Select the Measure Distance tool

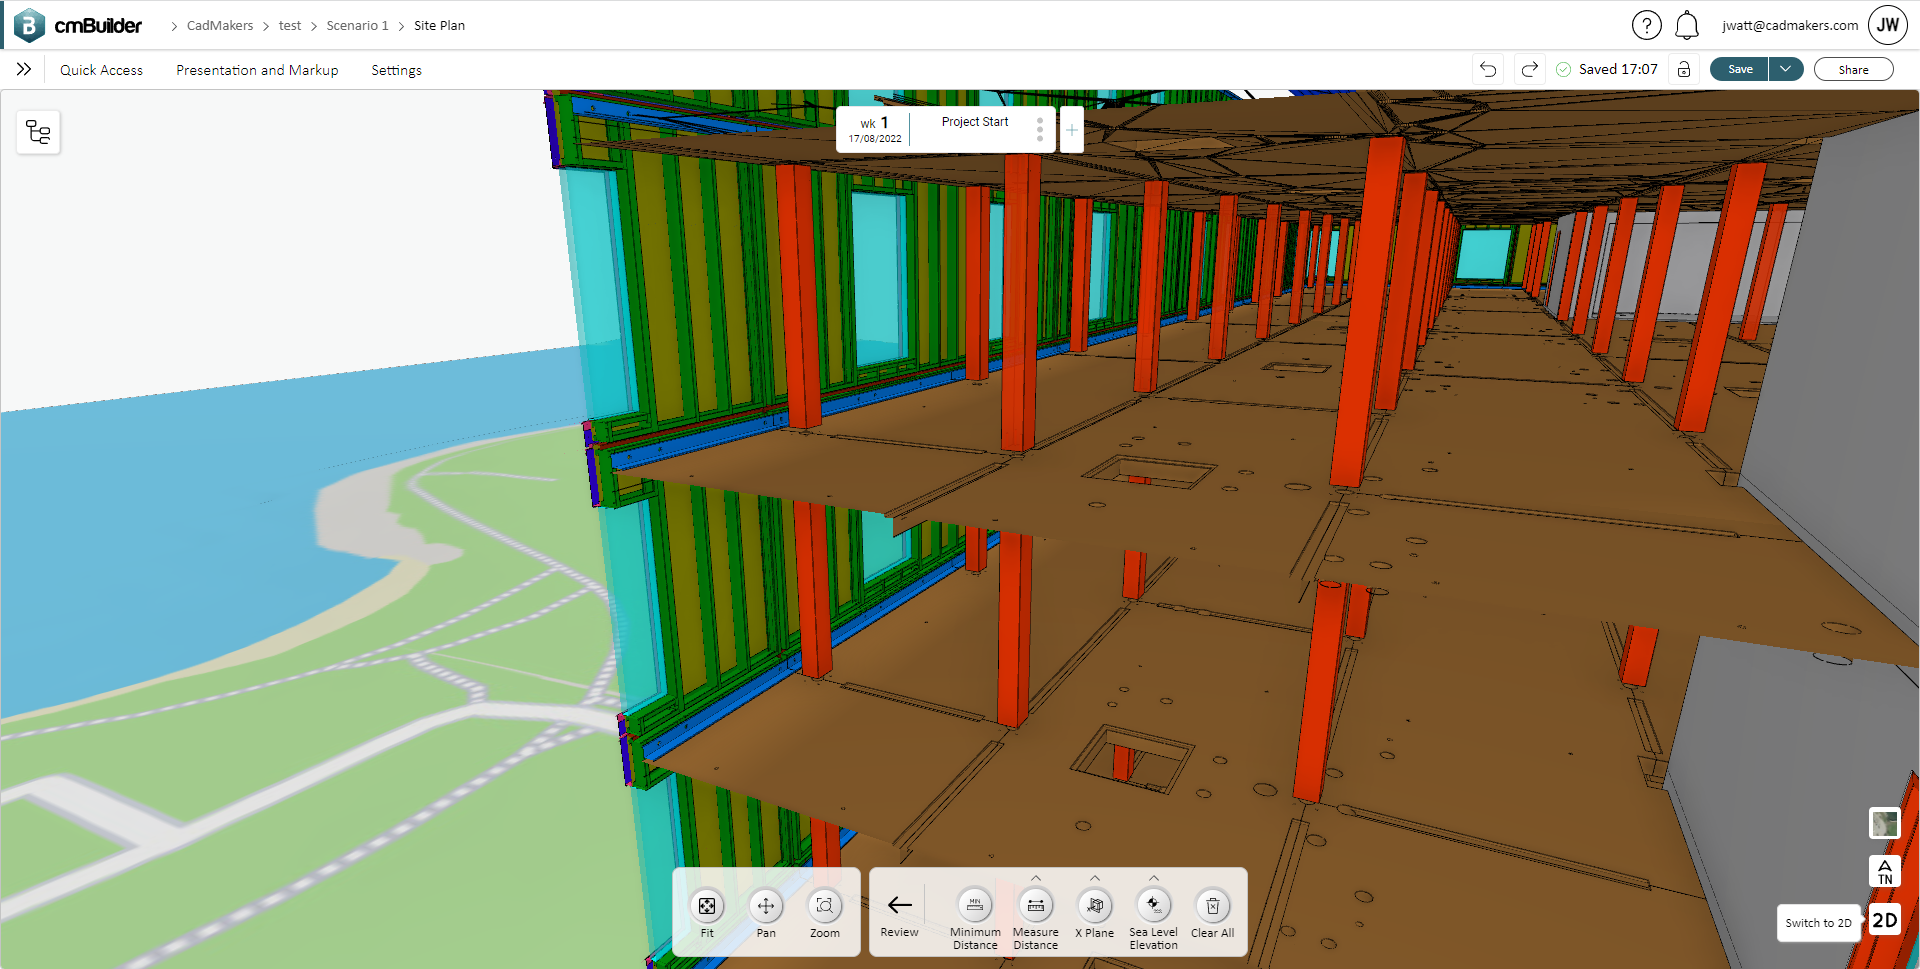(1036, 918)
